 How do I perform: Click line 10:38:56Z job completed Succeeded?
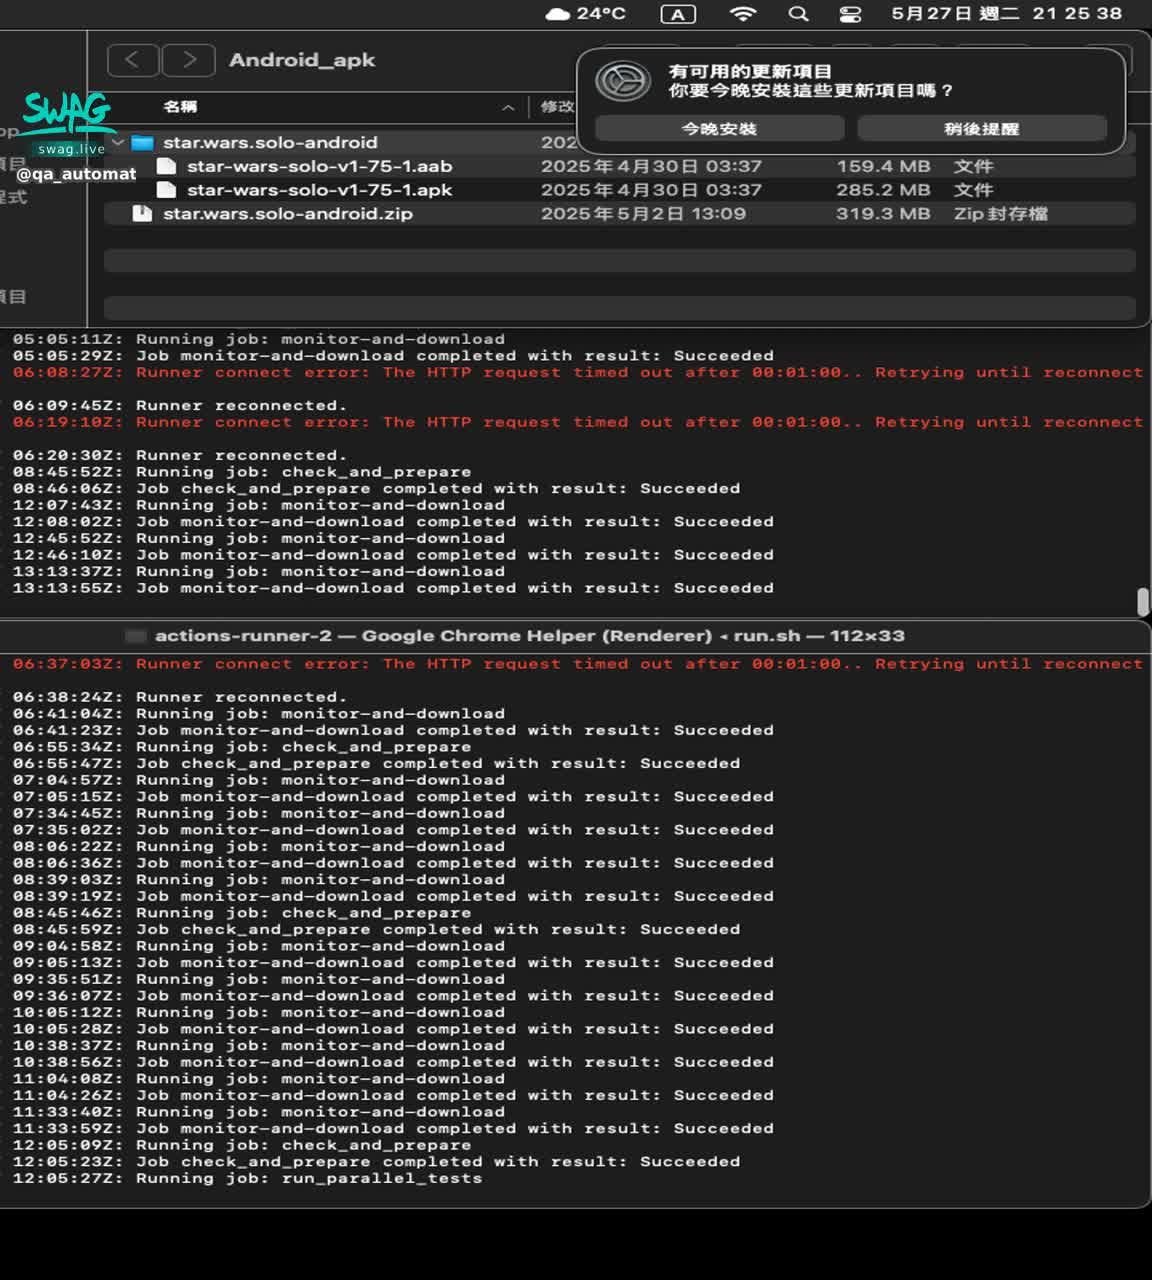pyautogui.click(x=393, y=1063)
